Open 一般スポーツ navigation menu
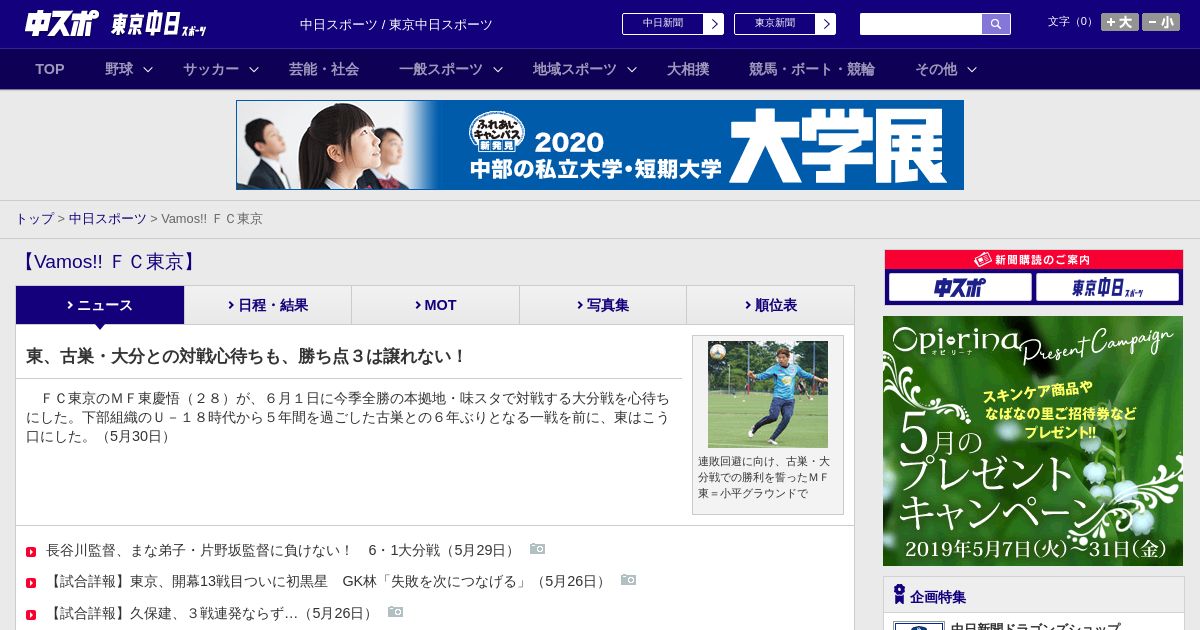Image resolution: width=1200 pixels, height=630 pixels. [441, 69]
